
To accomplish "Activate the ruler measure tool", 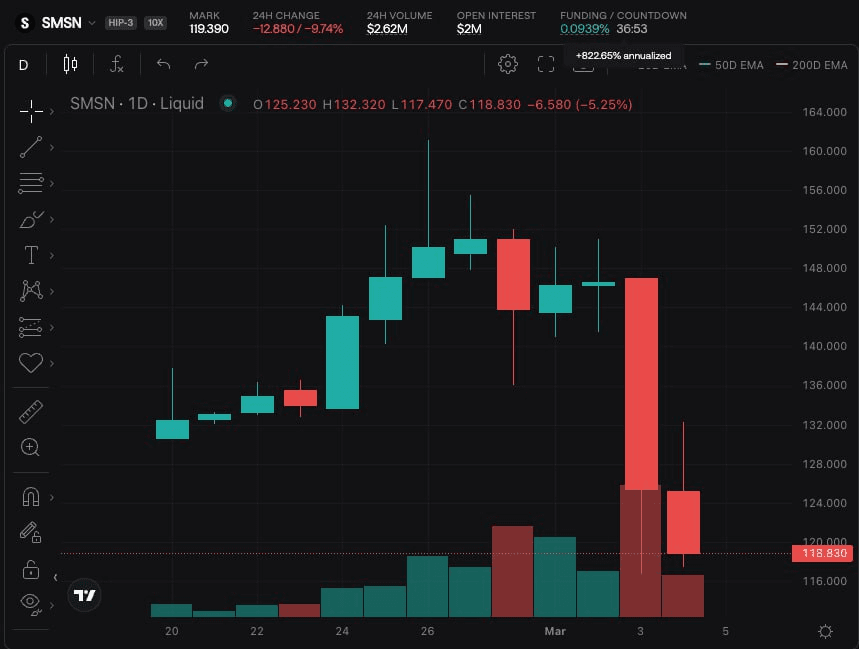I will click(x=31, y=411).
